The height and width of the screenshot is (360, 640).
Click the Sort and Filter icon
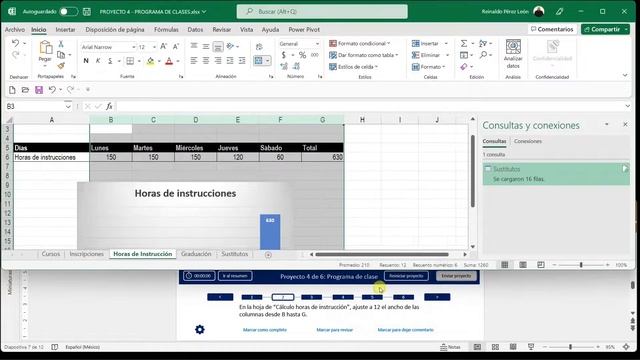[483, 43]
